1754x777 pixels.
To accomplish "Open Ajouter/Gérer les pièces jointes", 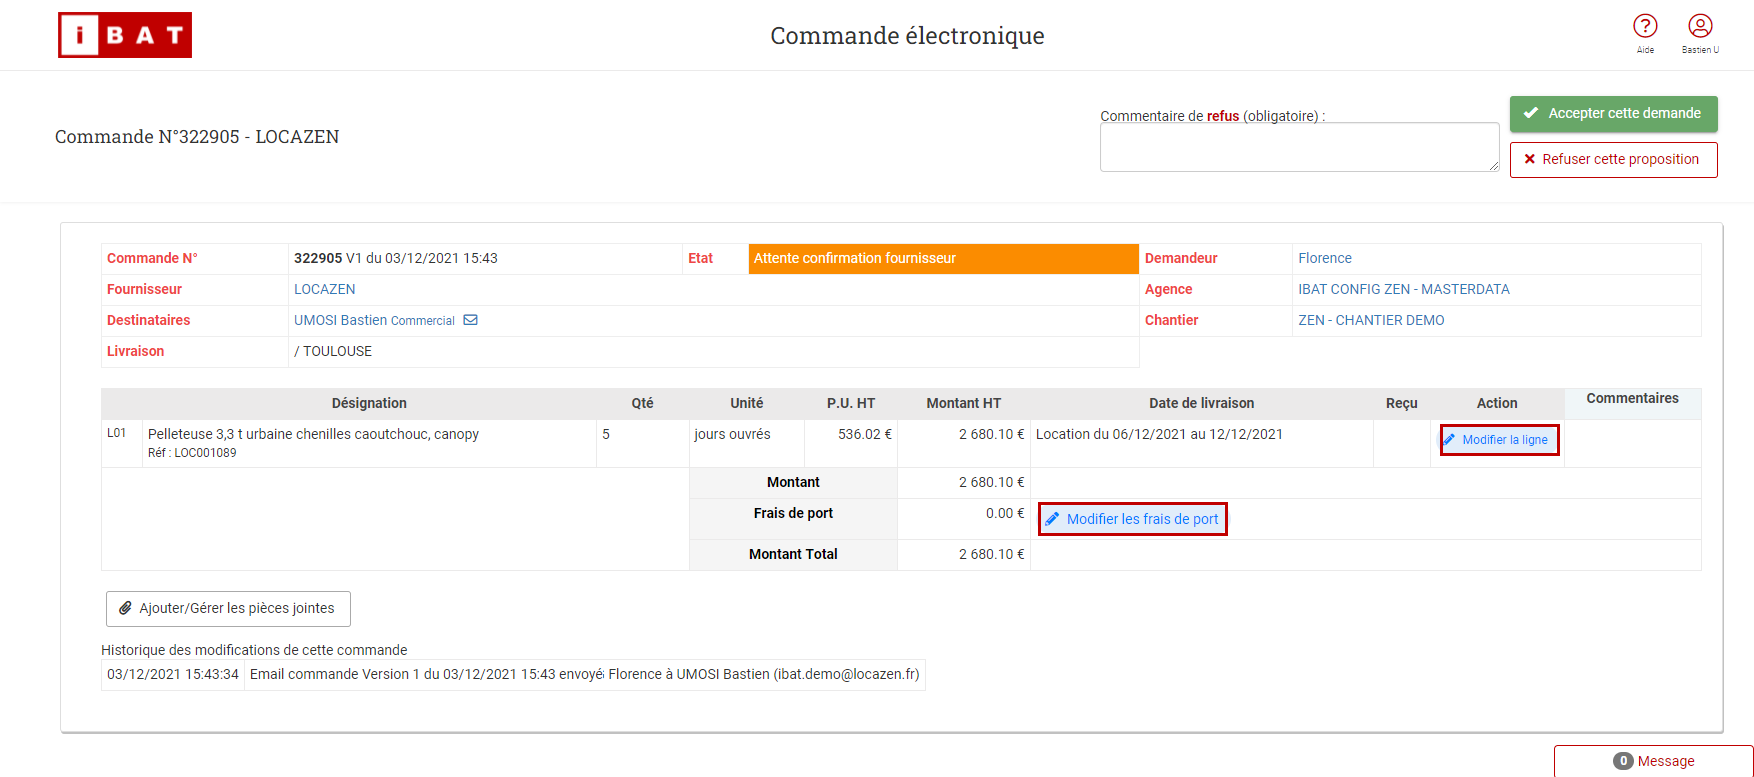I will click(228, 608).
